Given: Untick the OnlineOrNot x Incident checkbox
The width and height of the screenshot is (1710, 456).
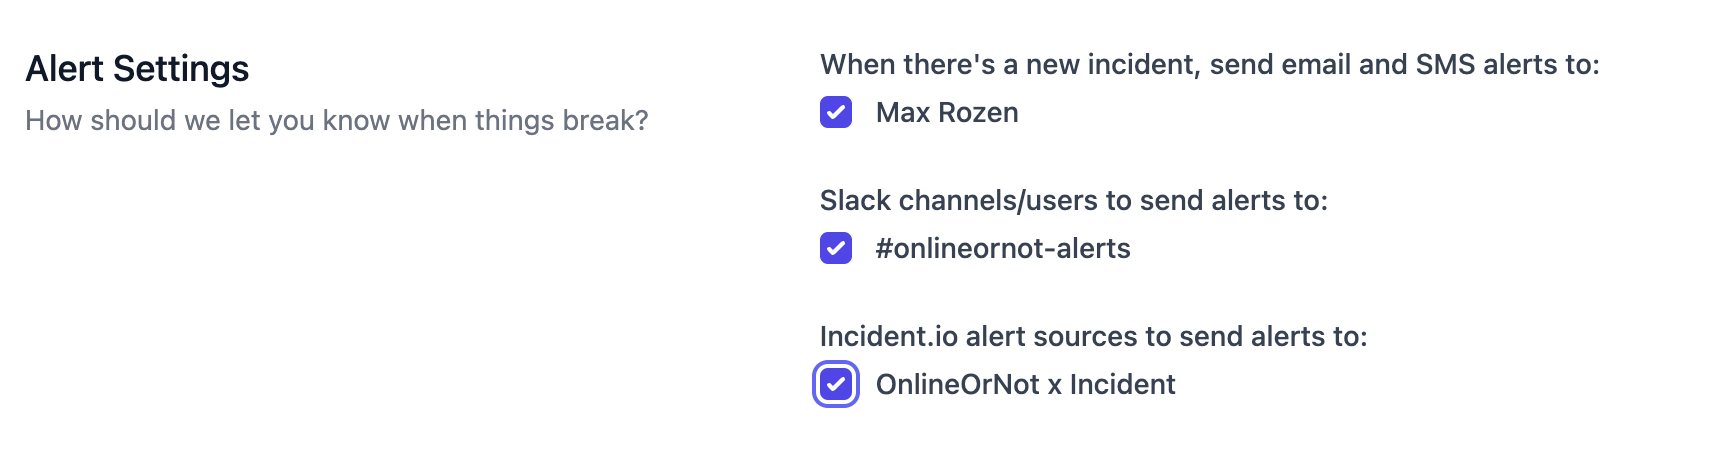Looking at the screenshot, I should [x=836, y=384].
